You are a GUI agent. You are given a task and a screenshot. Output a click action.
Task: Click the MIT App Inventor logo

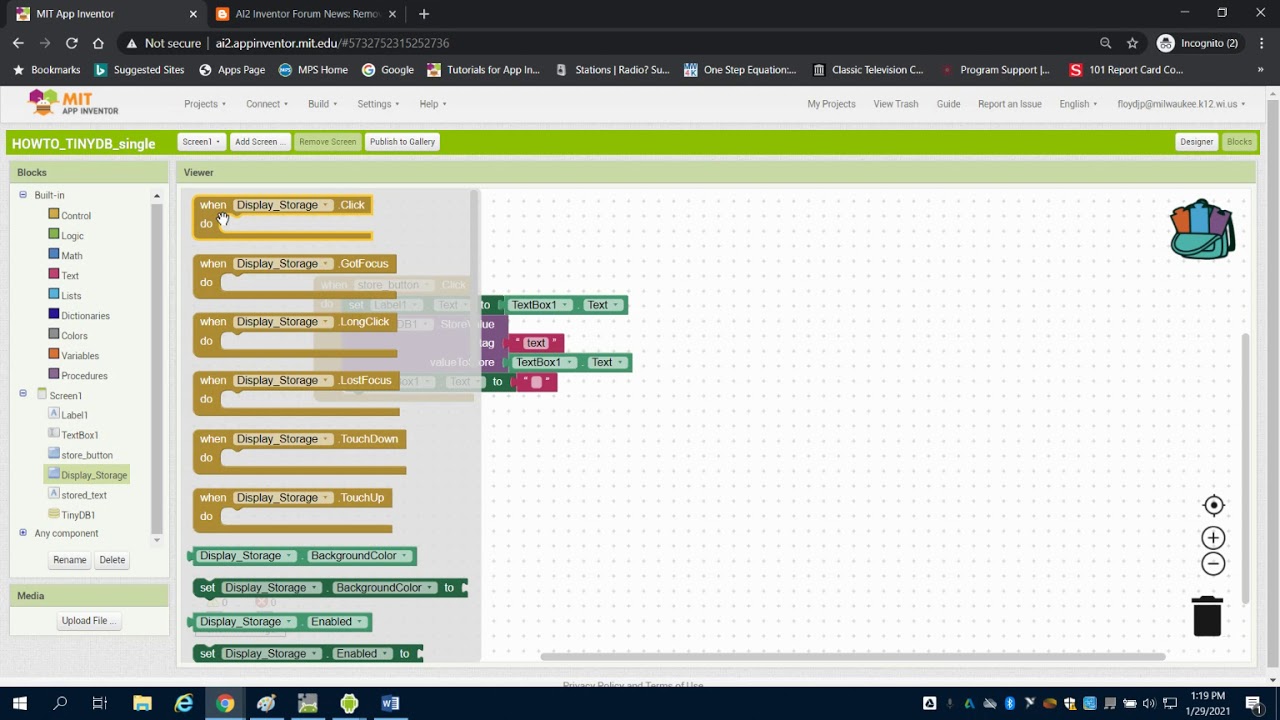coord(73,103)
